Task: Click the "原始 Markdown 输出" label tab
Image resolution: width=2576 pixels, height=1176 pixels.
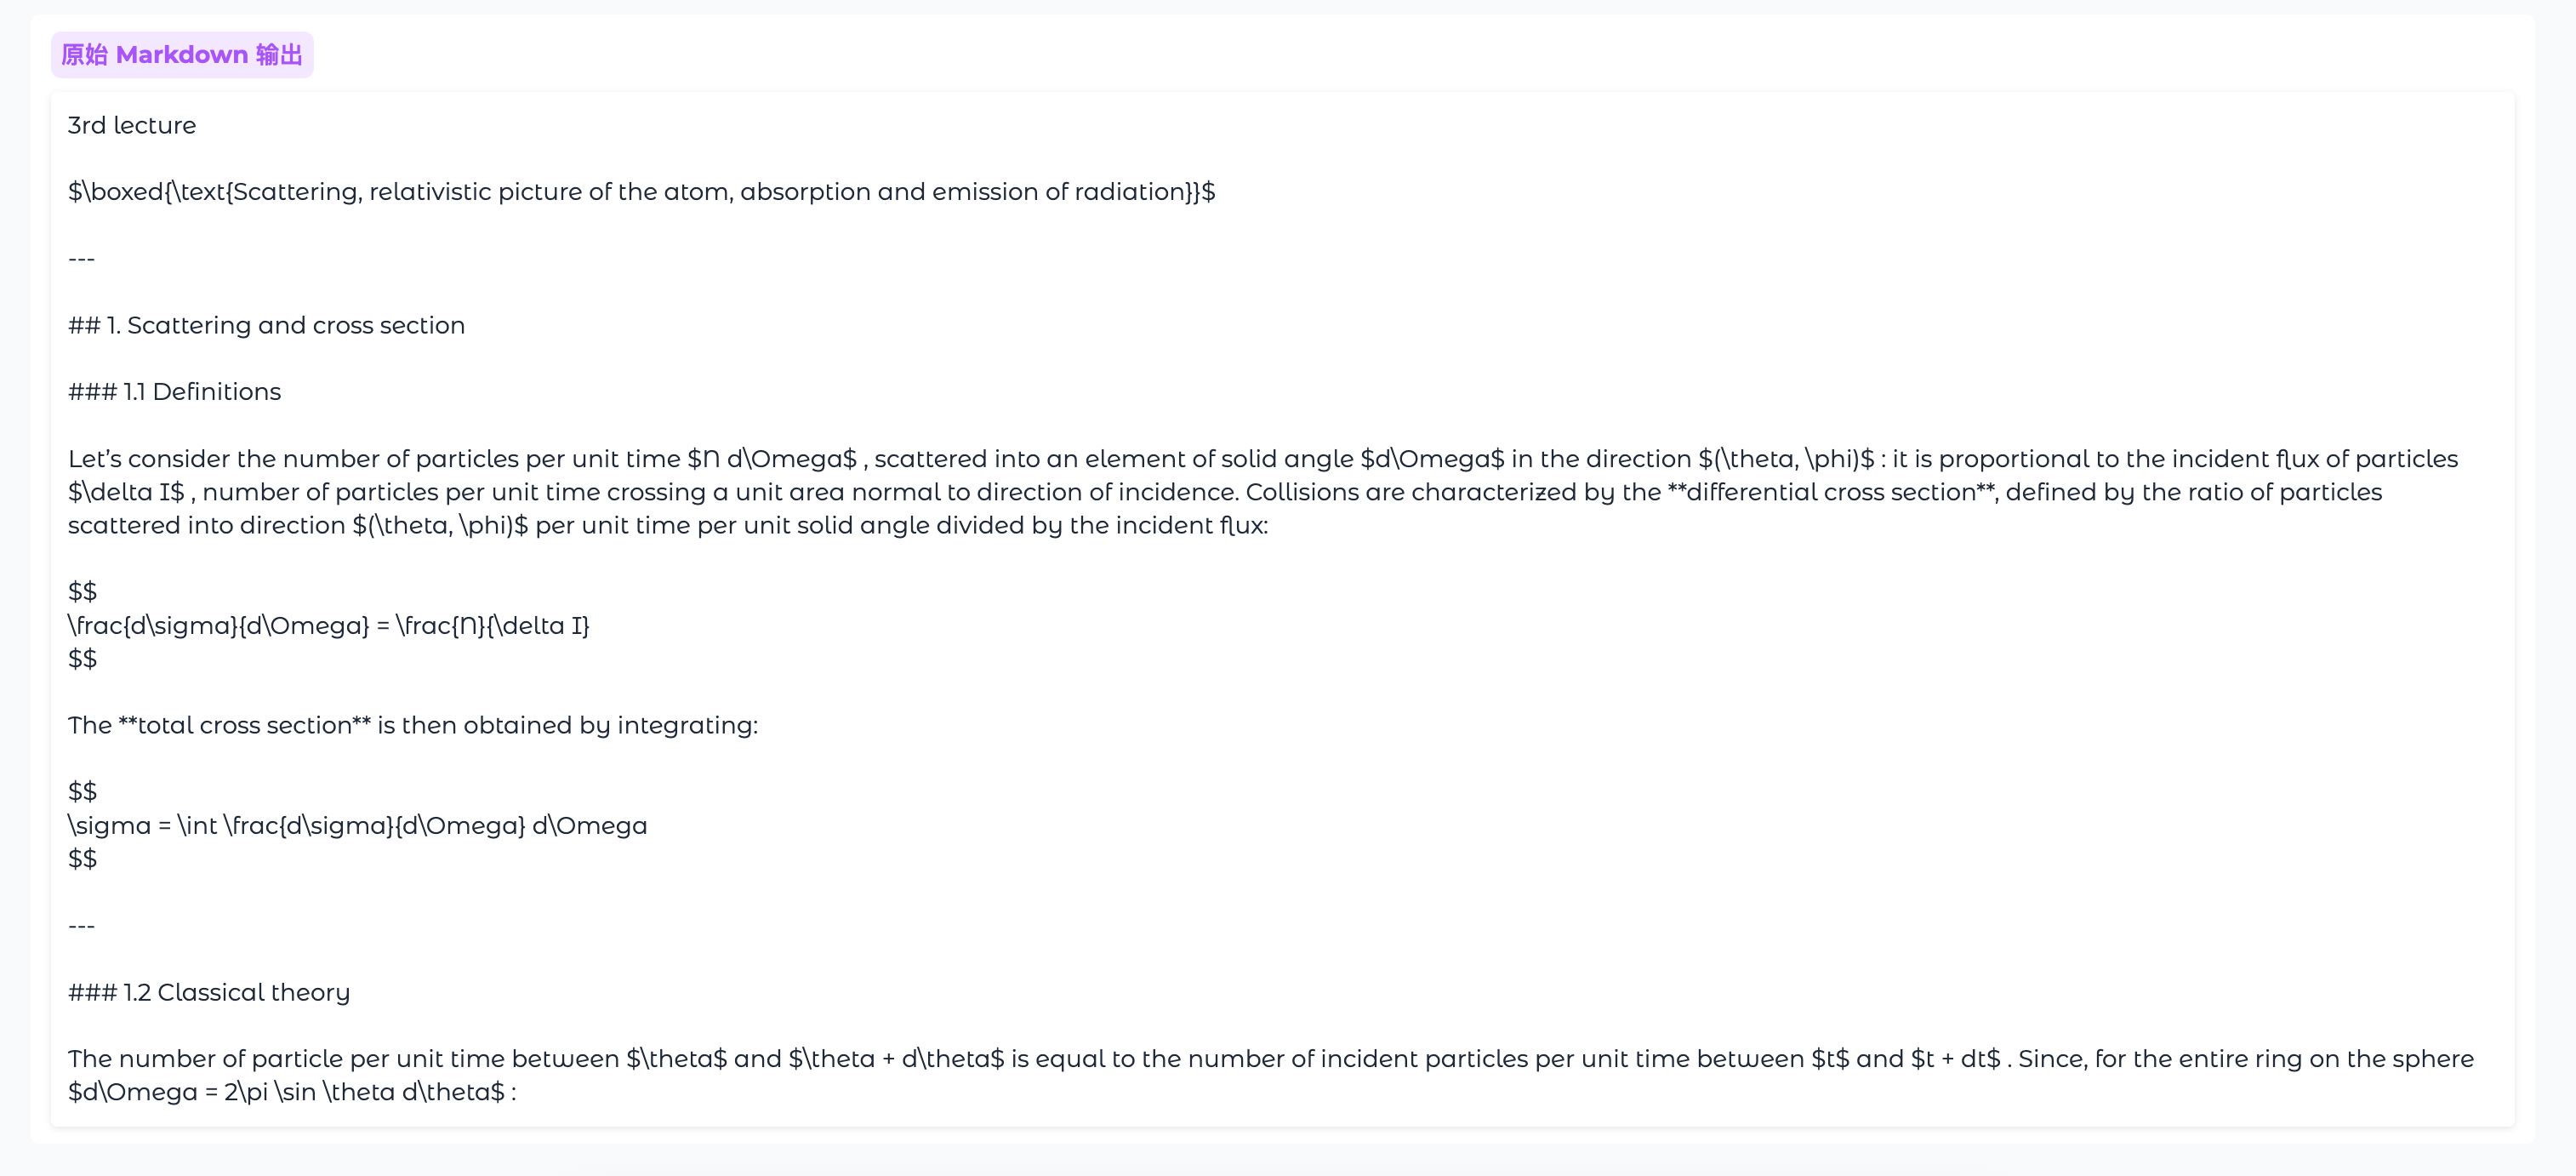Action: 182,55
